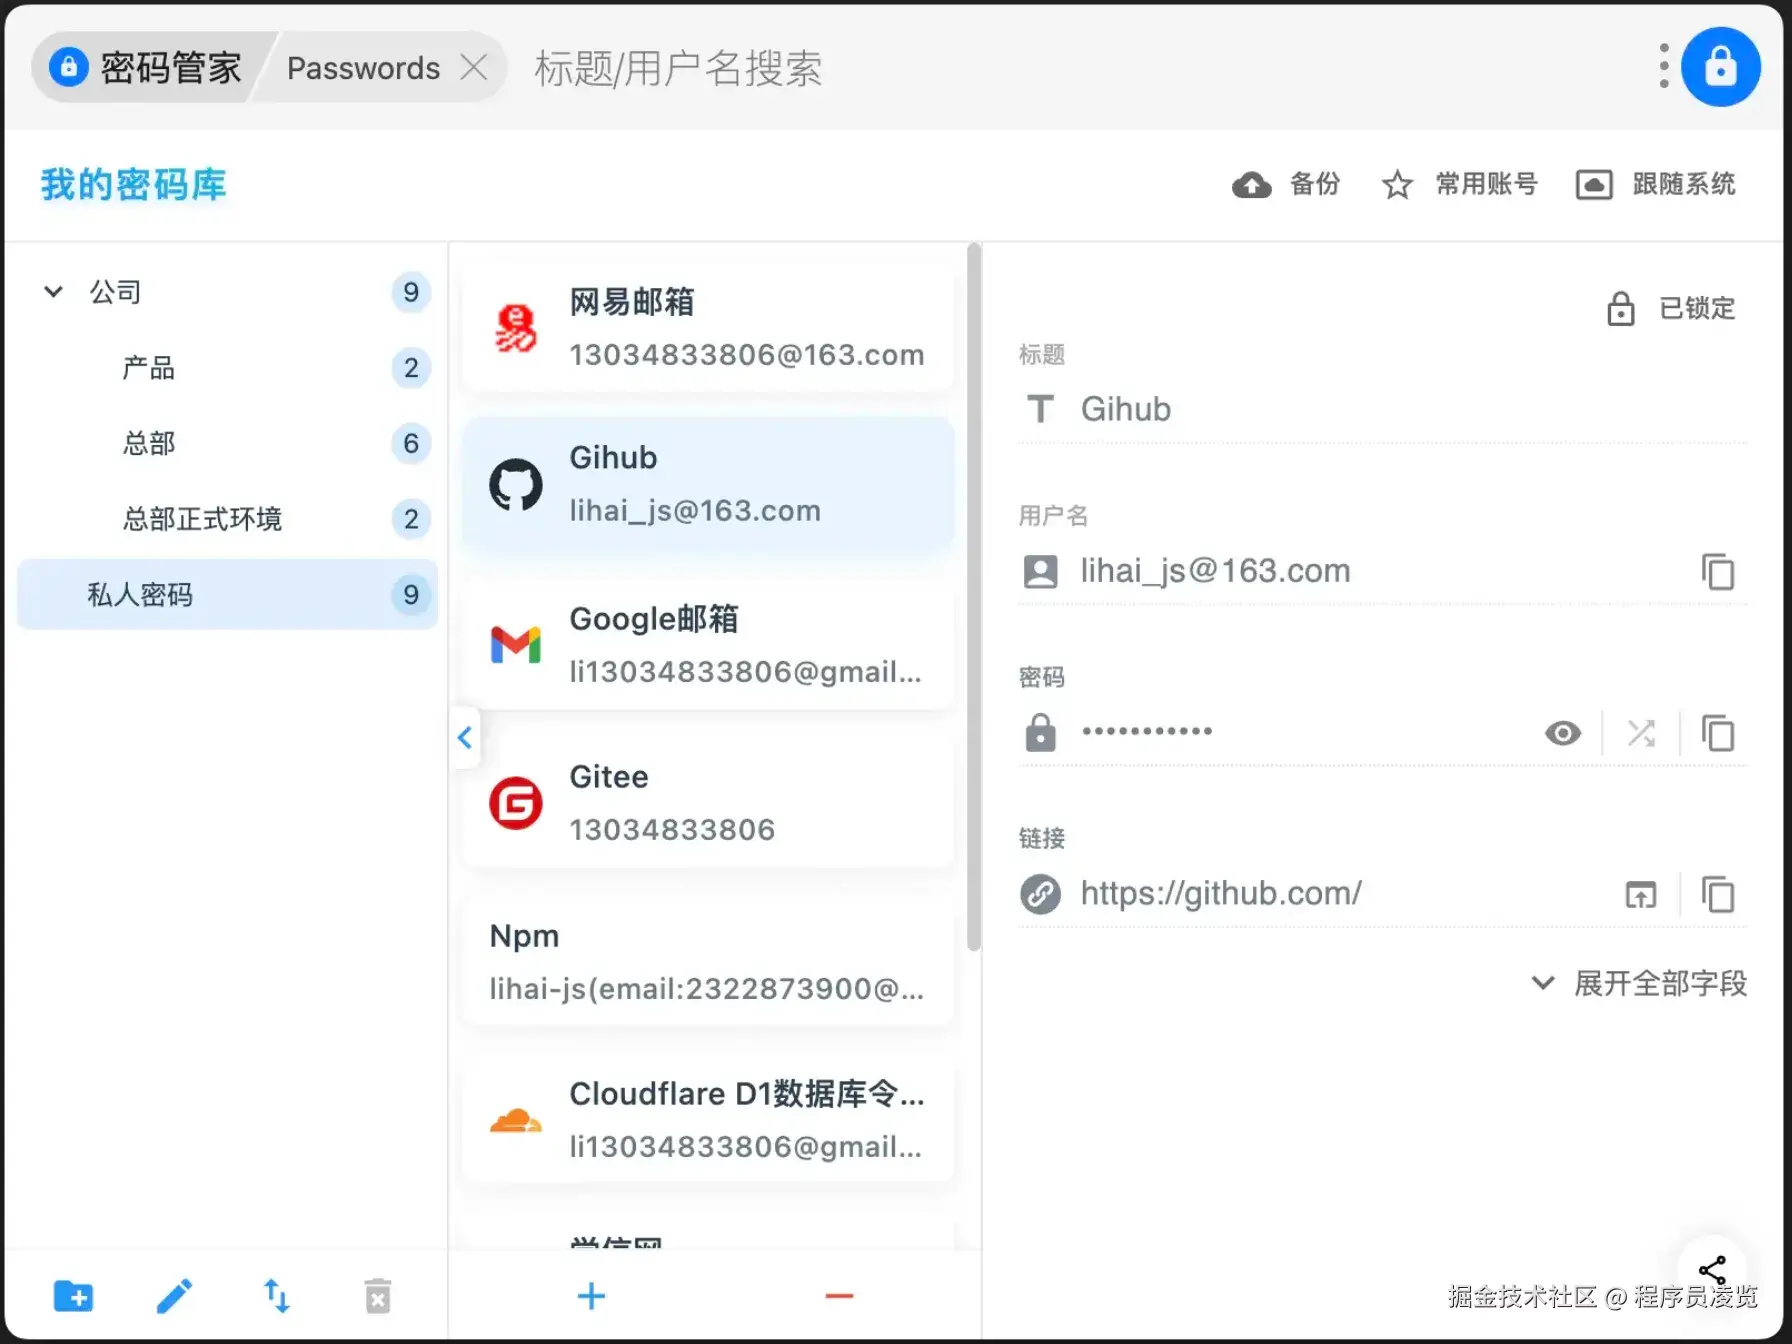
Task: Collapse the sidebar with the left chevron
Action: coord(464,738)
